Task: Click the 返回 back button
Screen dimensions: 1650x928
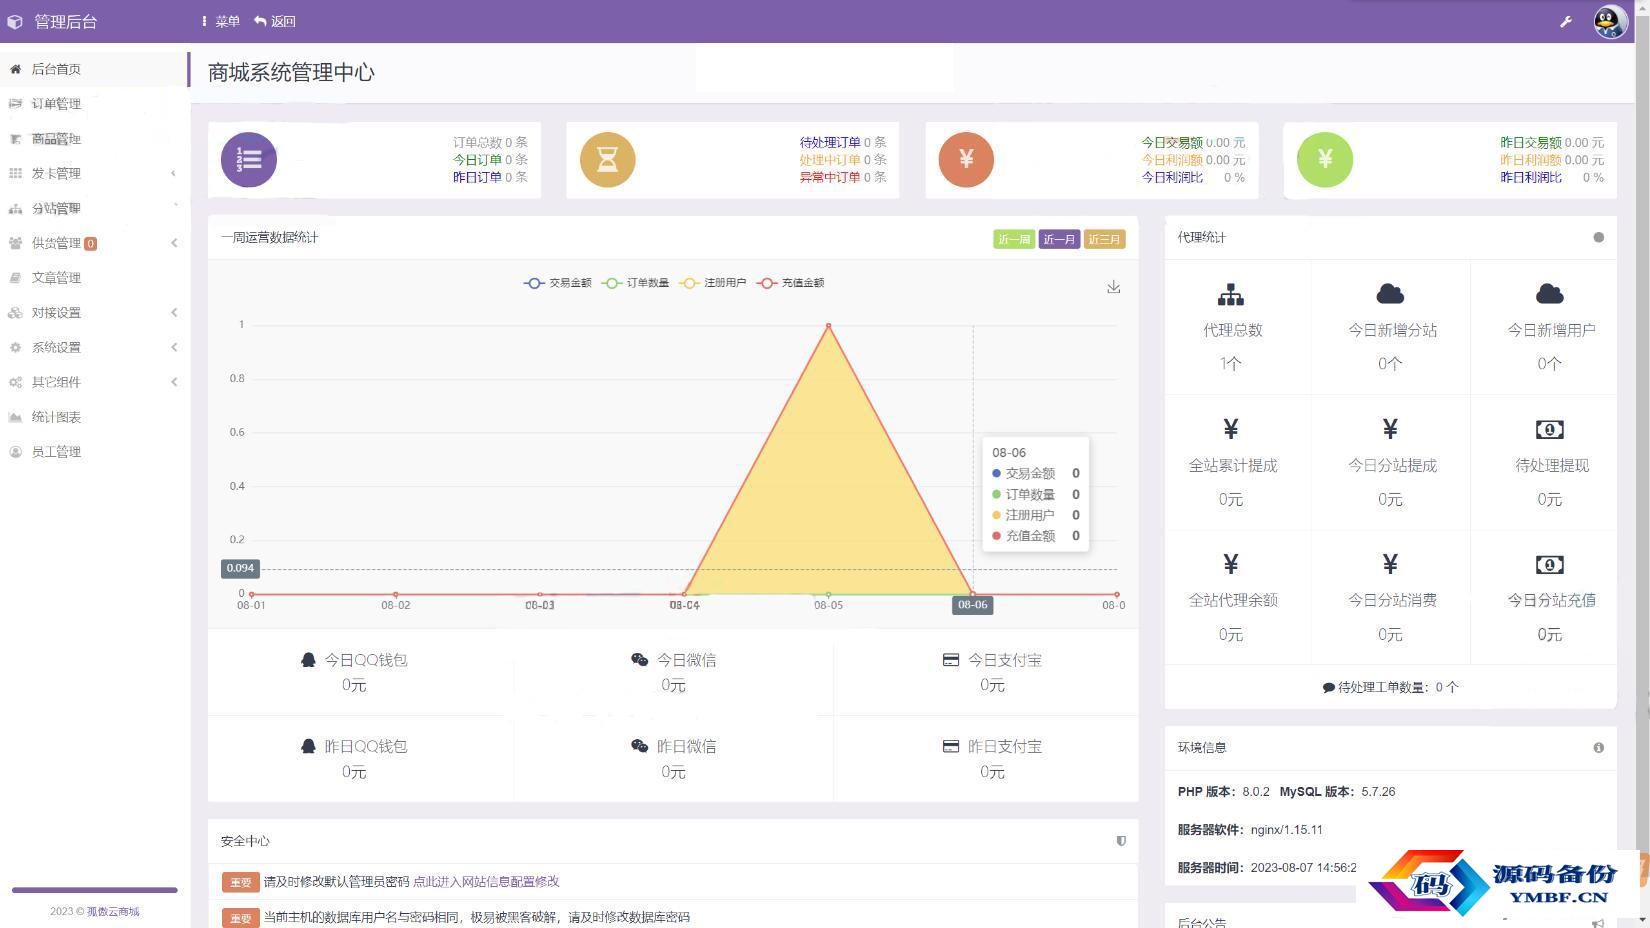Action: (x=275, y=21)
